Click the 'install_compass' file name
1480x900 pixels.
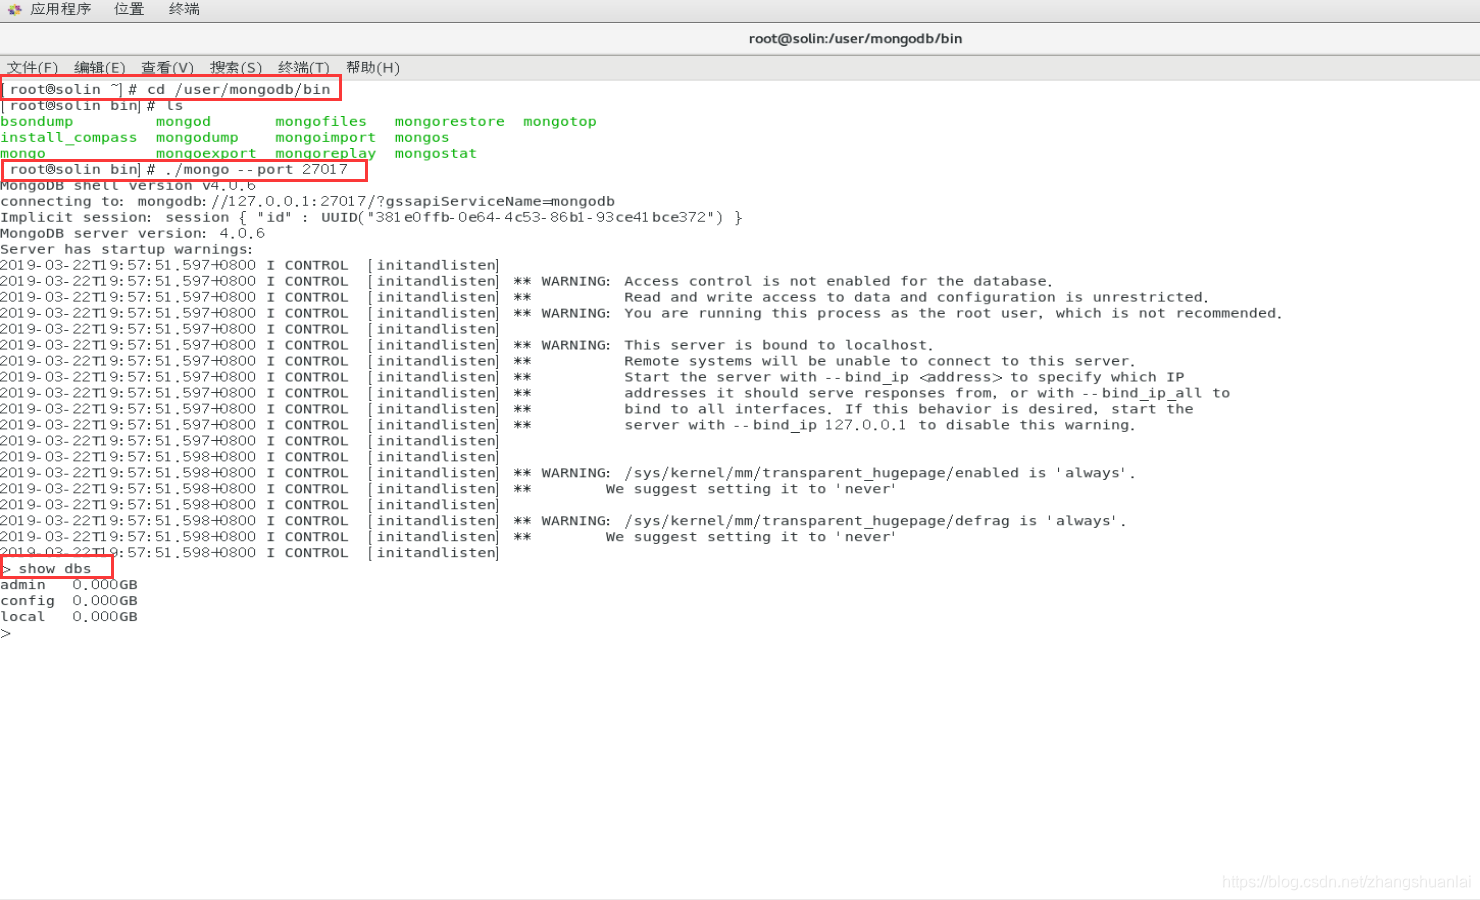pos(69,137)
